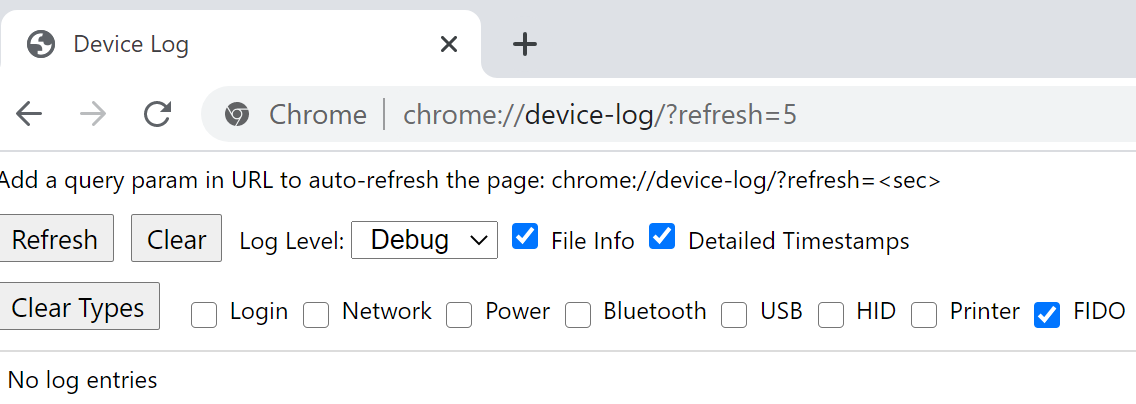The image size is (1136, 404).
Task: Click the globe favicon on the Device Log tab
Action: coord(41,45)
